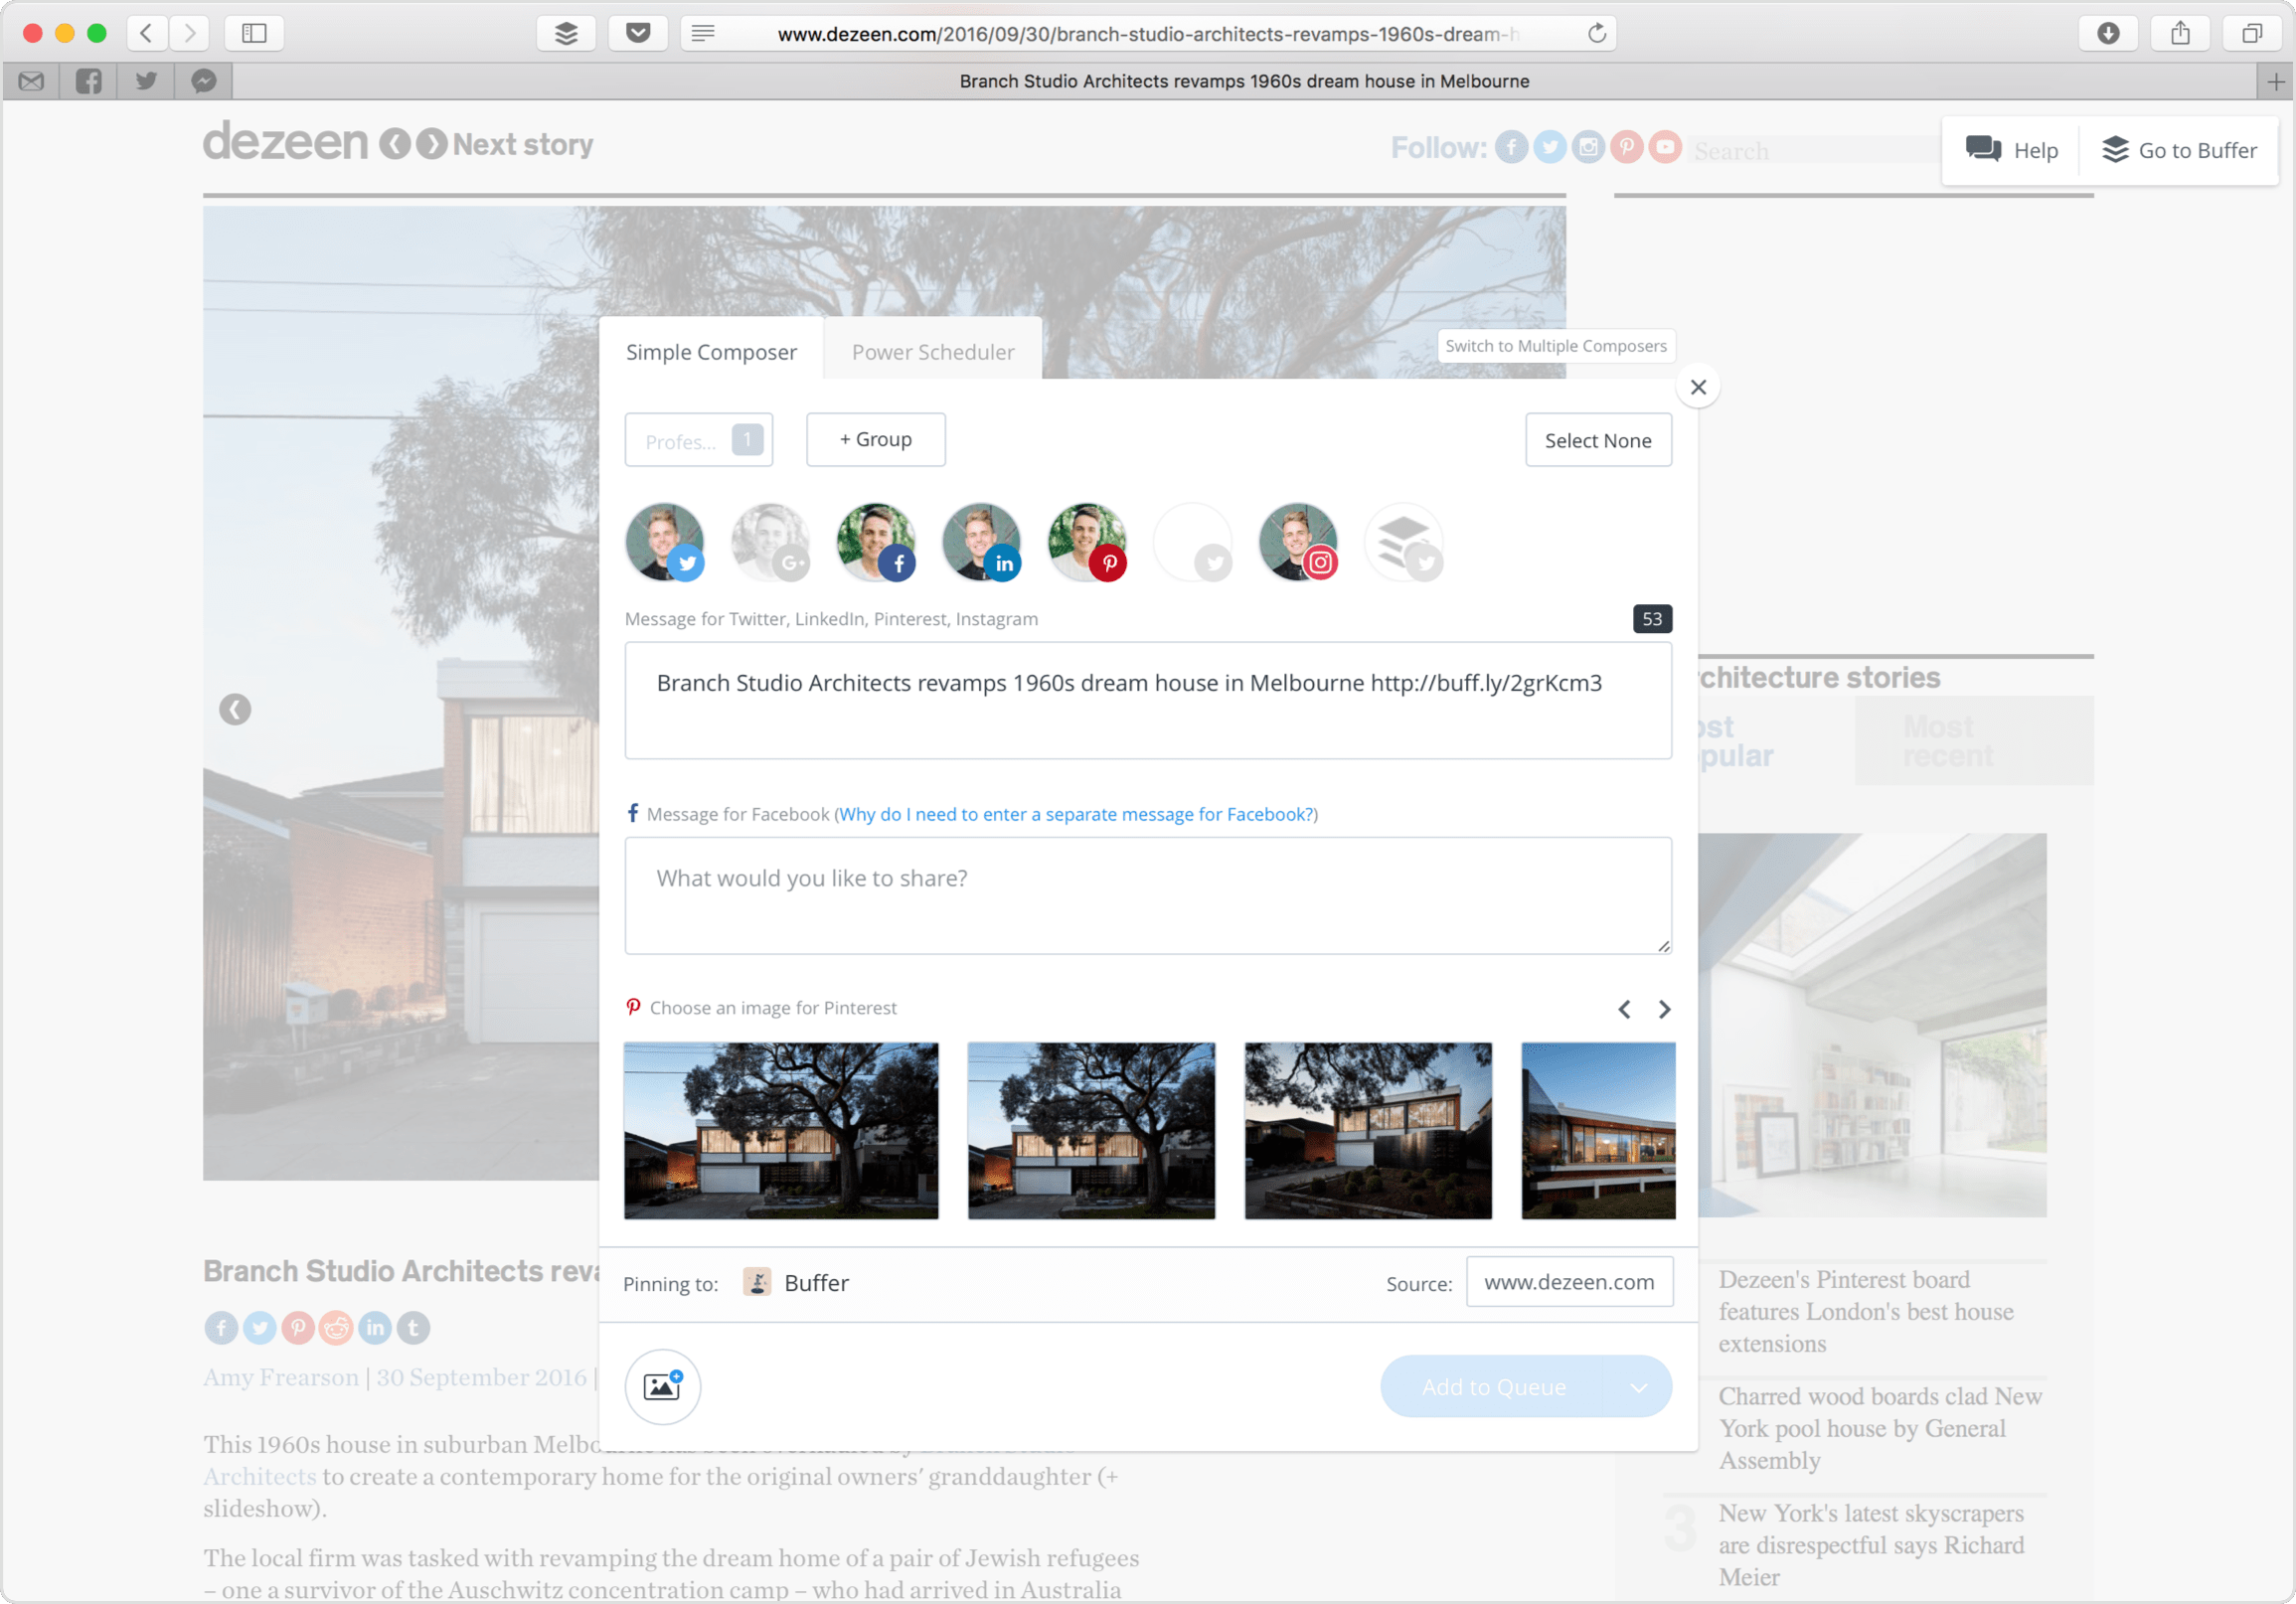
Task: Toggle the Instagram profile avatar selection
Action: 1298,542
